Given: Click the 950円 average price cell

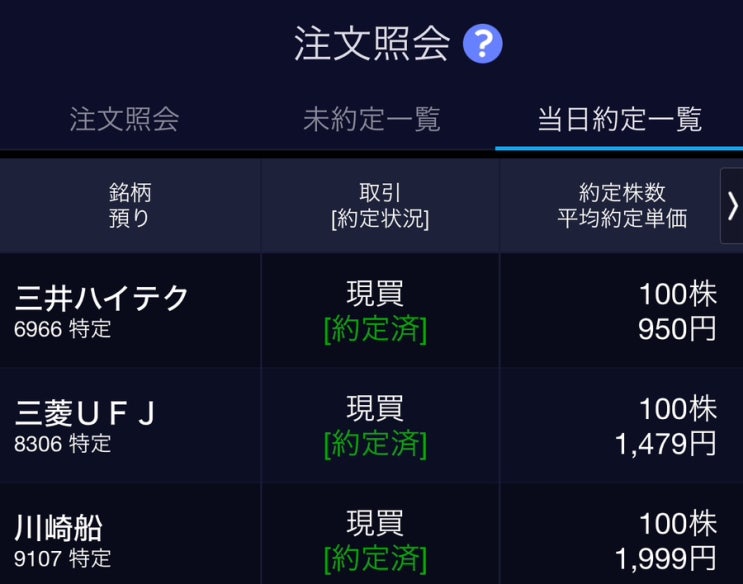Looking at the screenshot, I should [x=677, y=329].
